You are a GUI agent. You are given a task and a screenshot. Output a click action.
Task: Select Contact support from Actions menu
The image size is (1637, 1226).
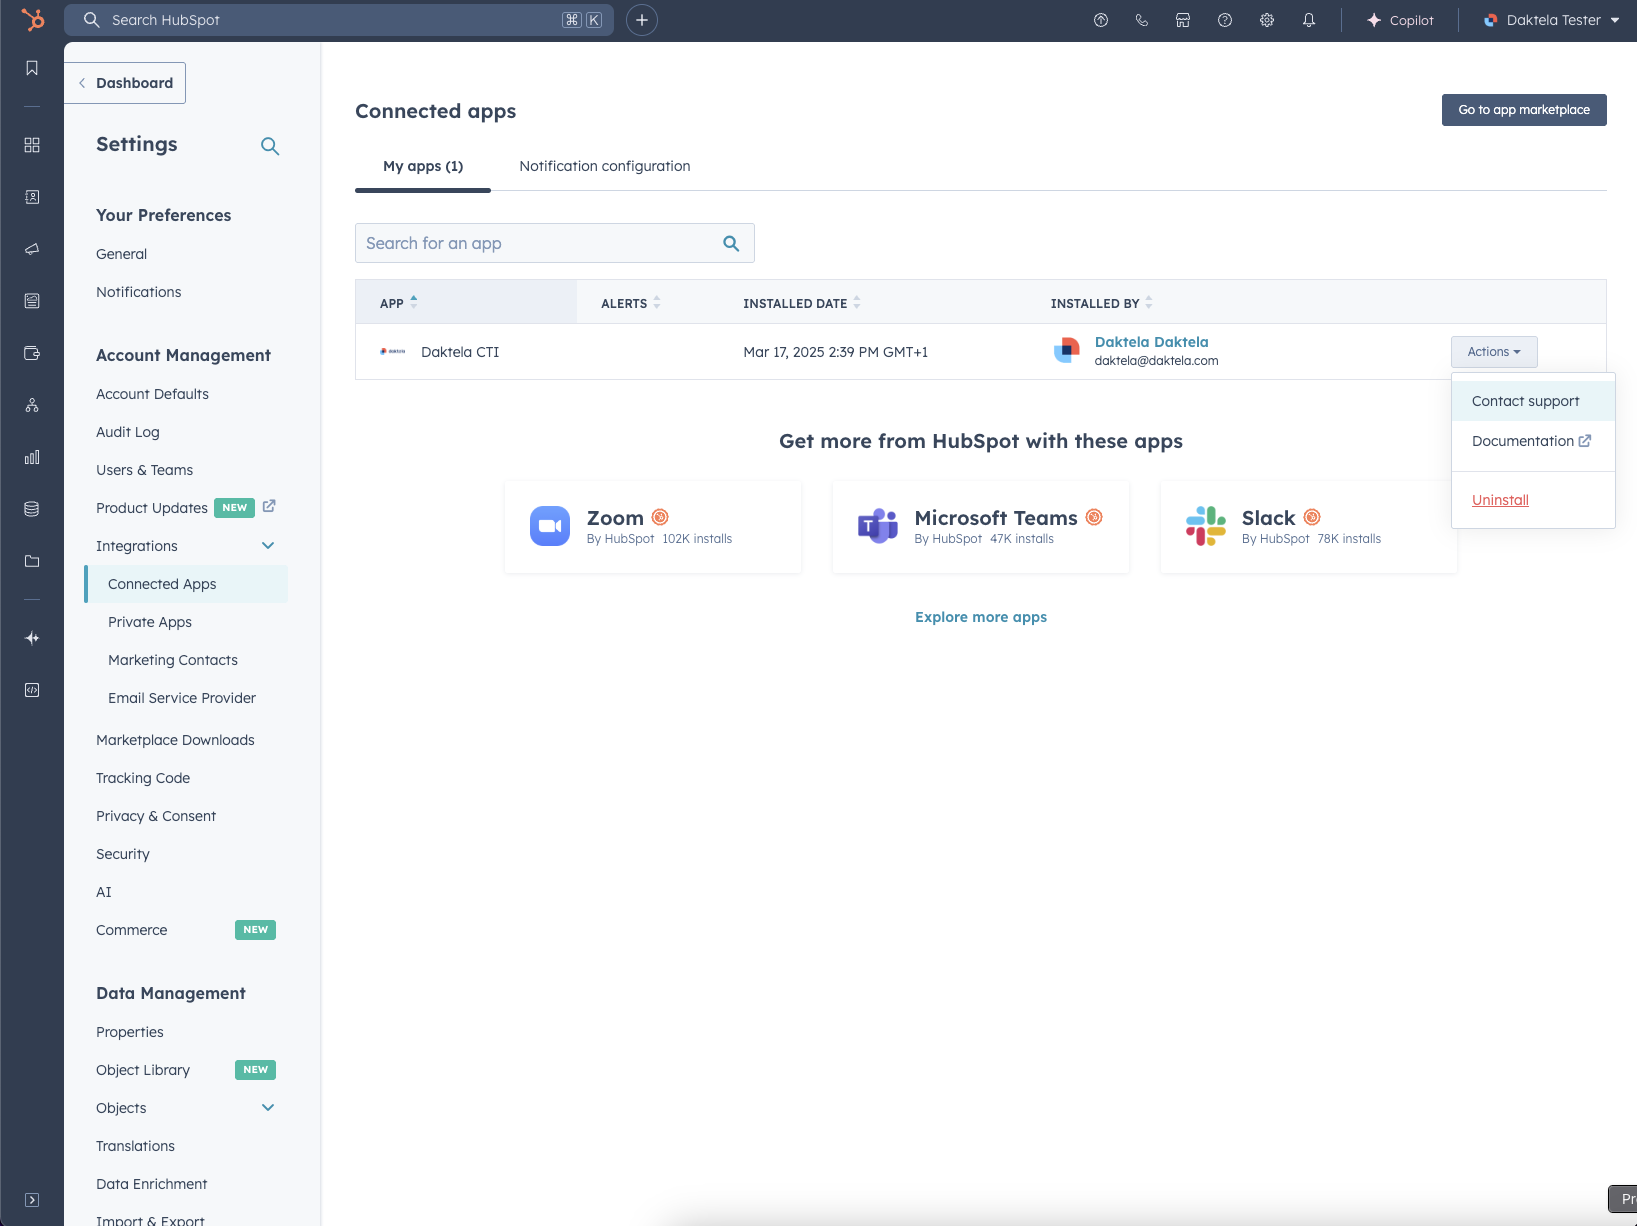pyautogui.click(x=1525, y=401)
